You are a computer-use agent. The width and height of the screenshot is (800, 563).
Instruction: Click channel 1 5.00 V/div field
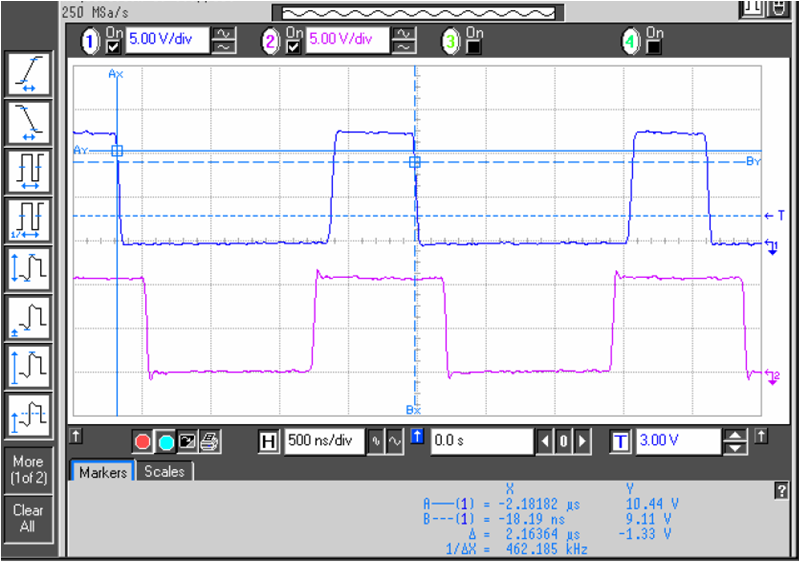coord(167,40)
